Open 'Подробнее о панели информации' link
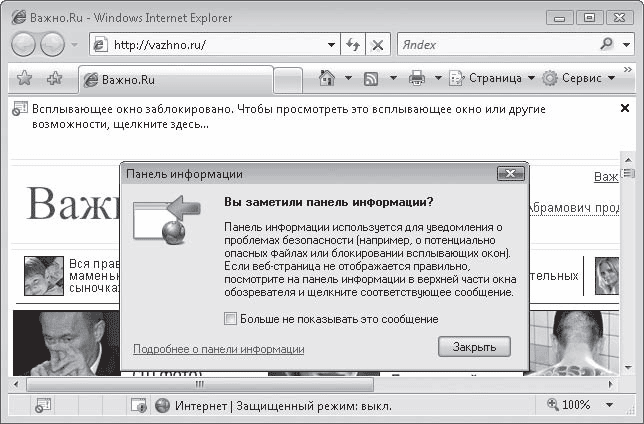The width and height of the screenshot is (644, 424). [x=218, y=349]
